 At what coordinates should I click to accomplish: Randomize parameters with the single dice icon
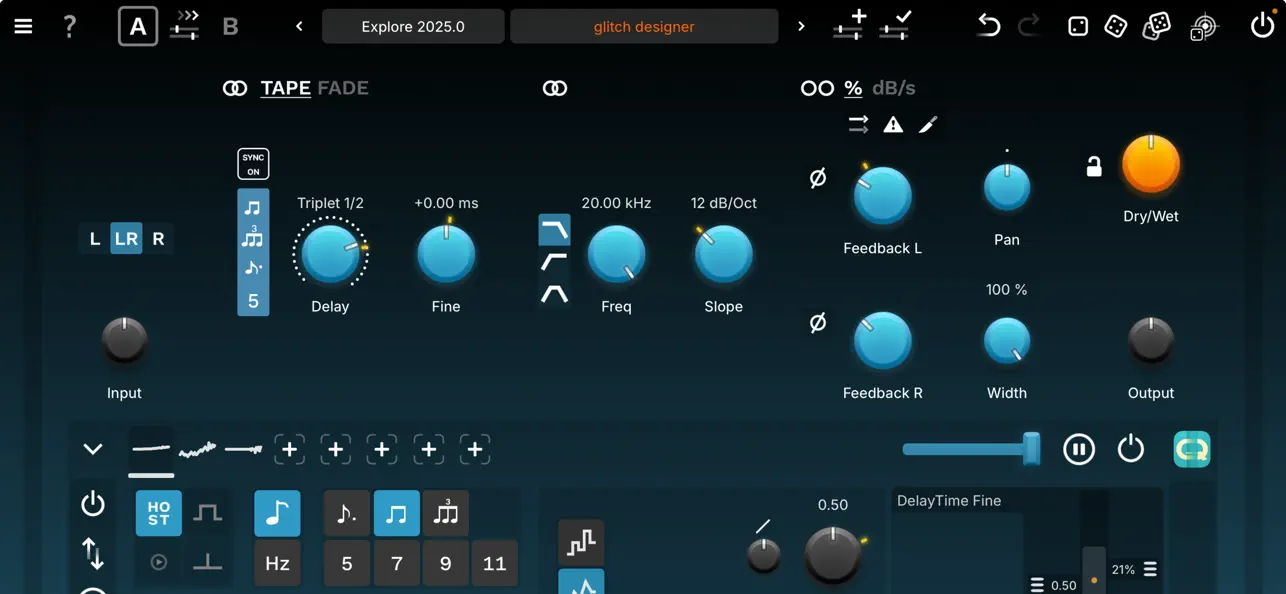(x=1117, y=26)
